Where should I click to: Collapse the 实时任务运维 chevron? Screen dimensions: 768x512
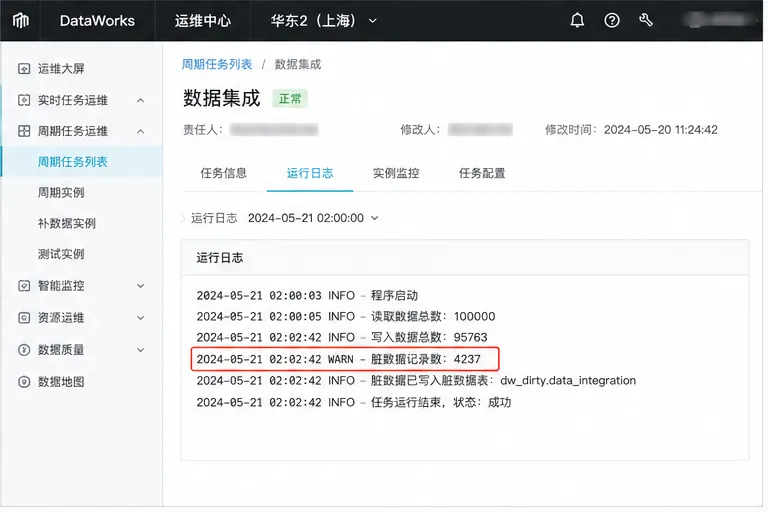coord(141,100)
